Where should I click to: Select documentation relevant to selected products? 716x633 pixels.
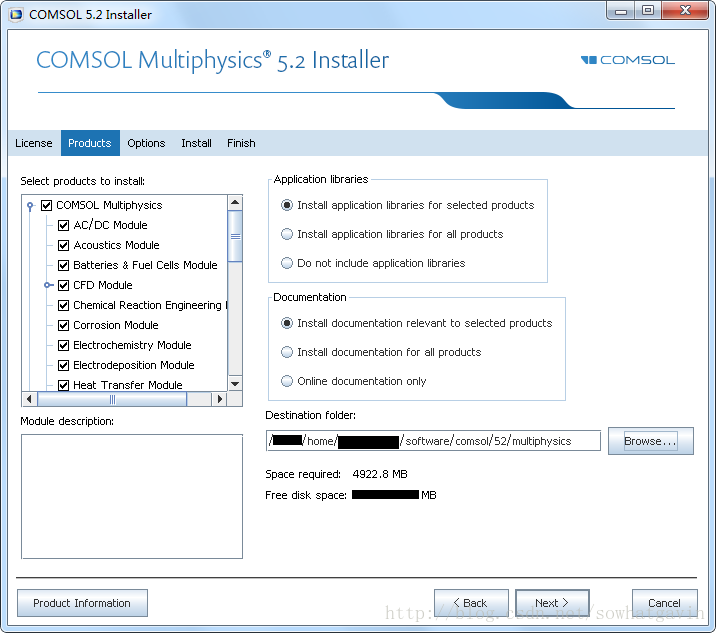(x=287, y=323)
